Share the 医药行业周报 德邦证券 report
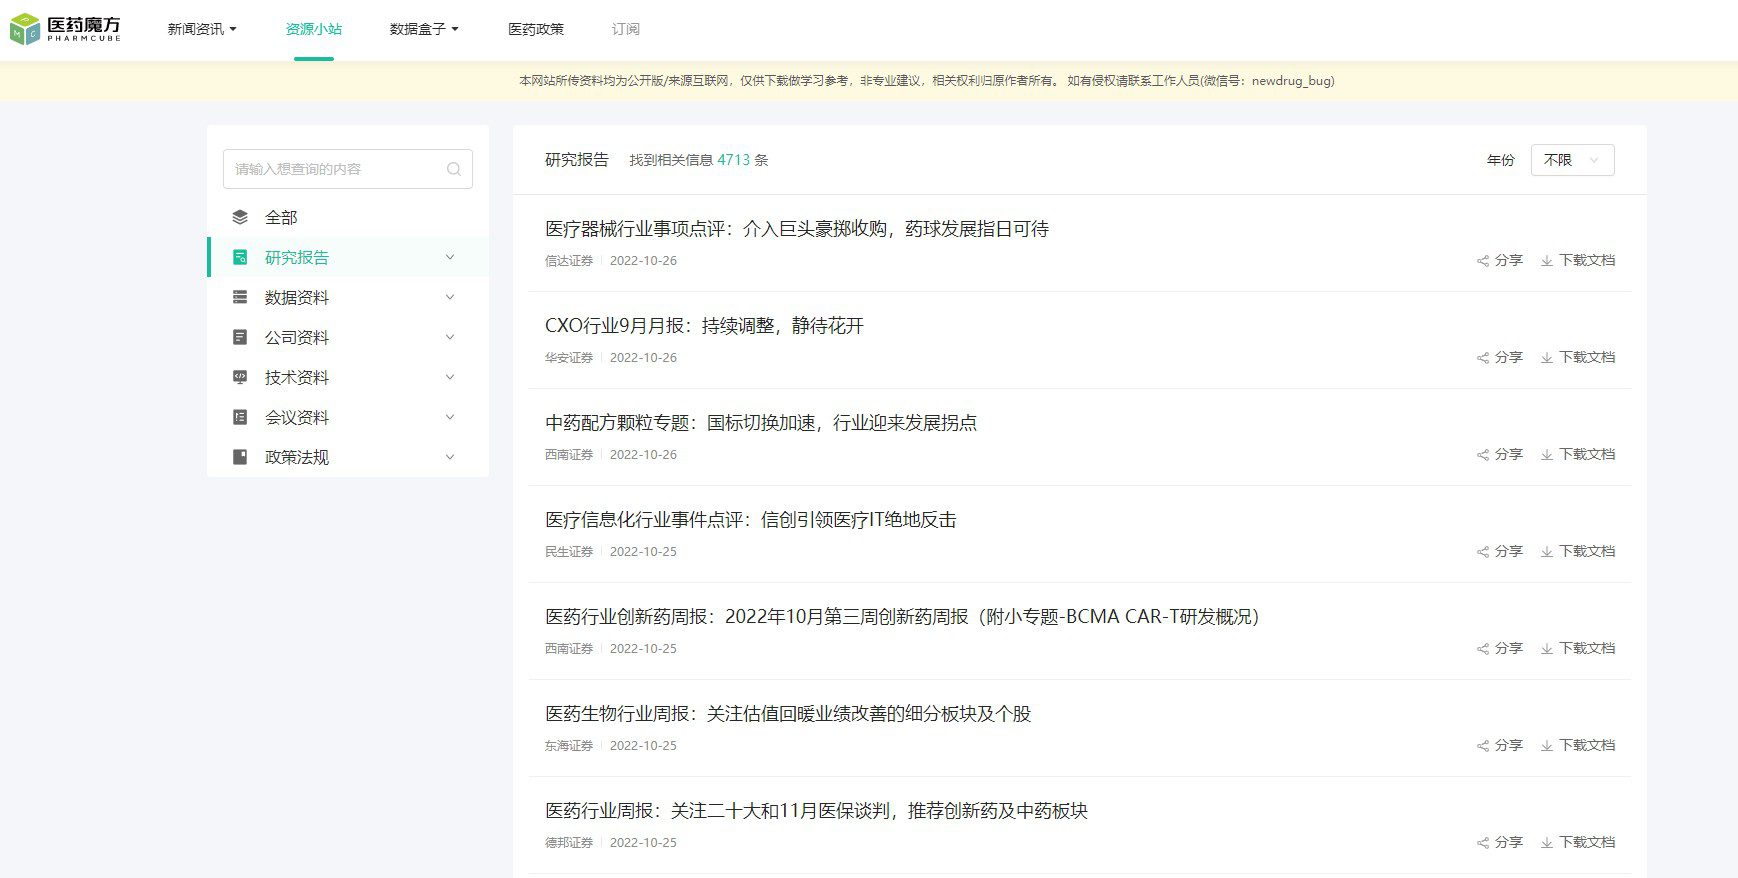The height and width of the screenshot is (878, 1738). [x=1500, y=842]
